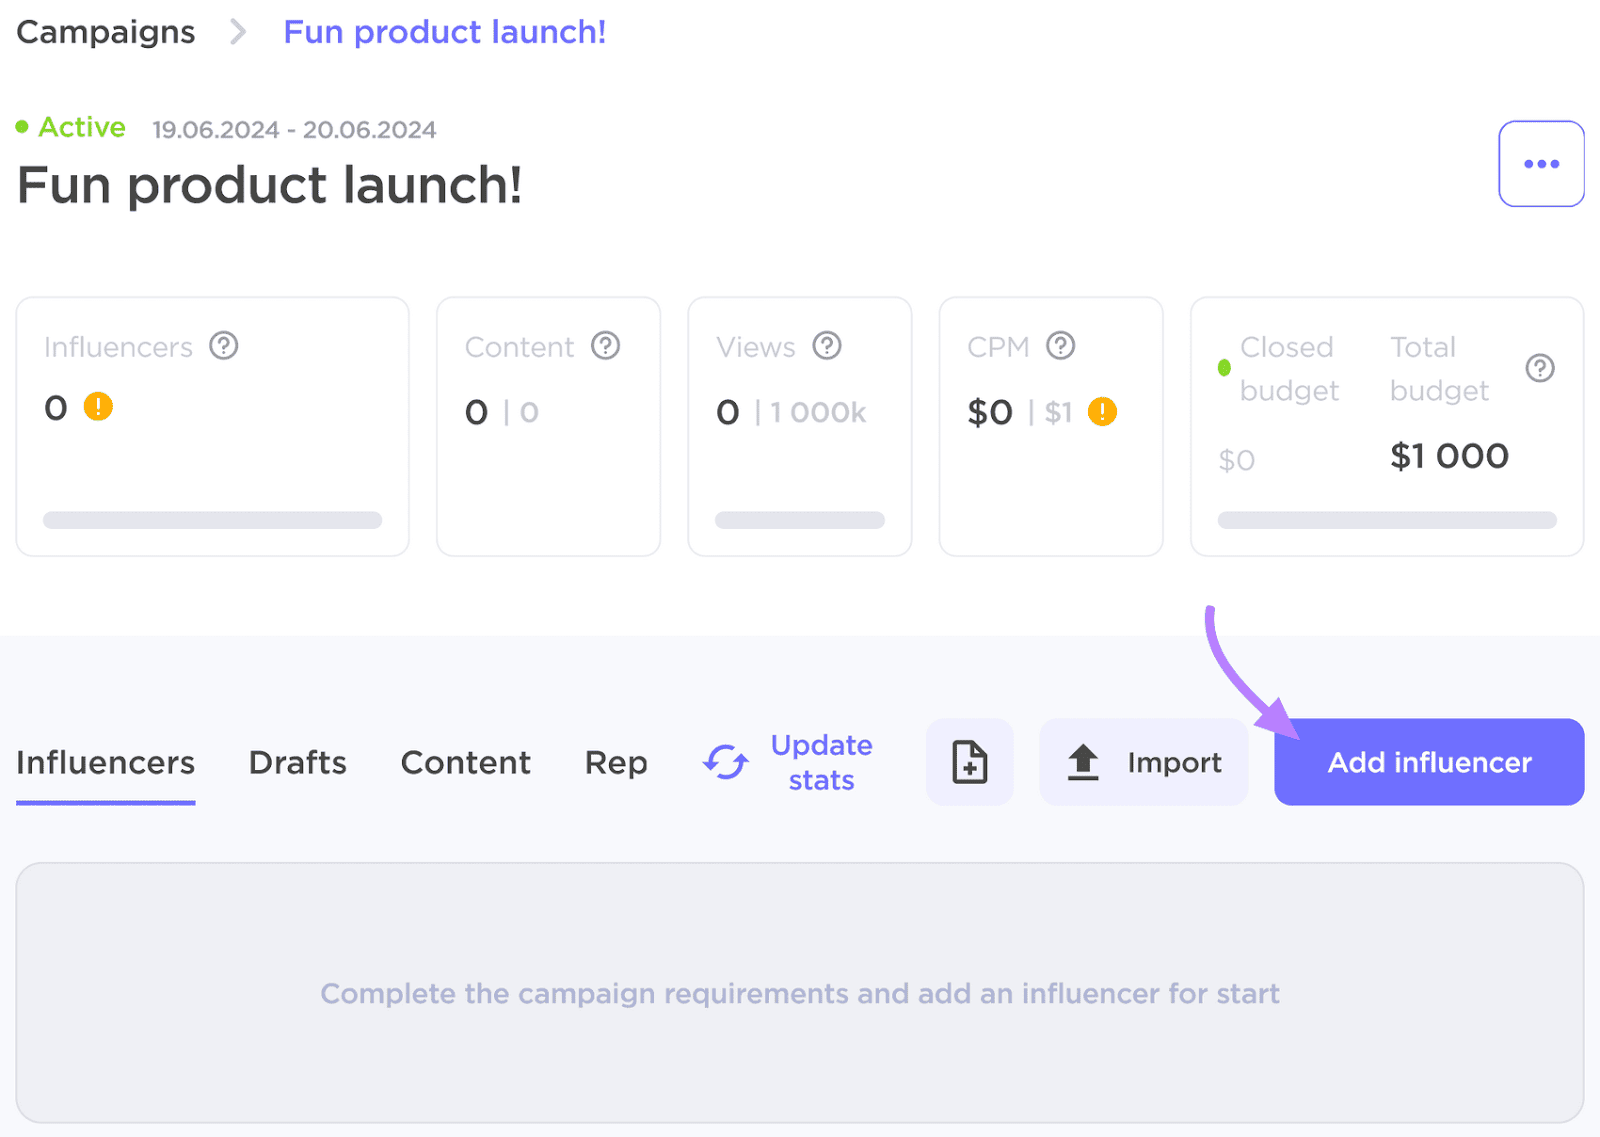Click the Import upload icon
Screen dimensions: 1600x1137
(1083, 762)
